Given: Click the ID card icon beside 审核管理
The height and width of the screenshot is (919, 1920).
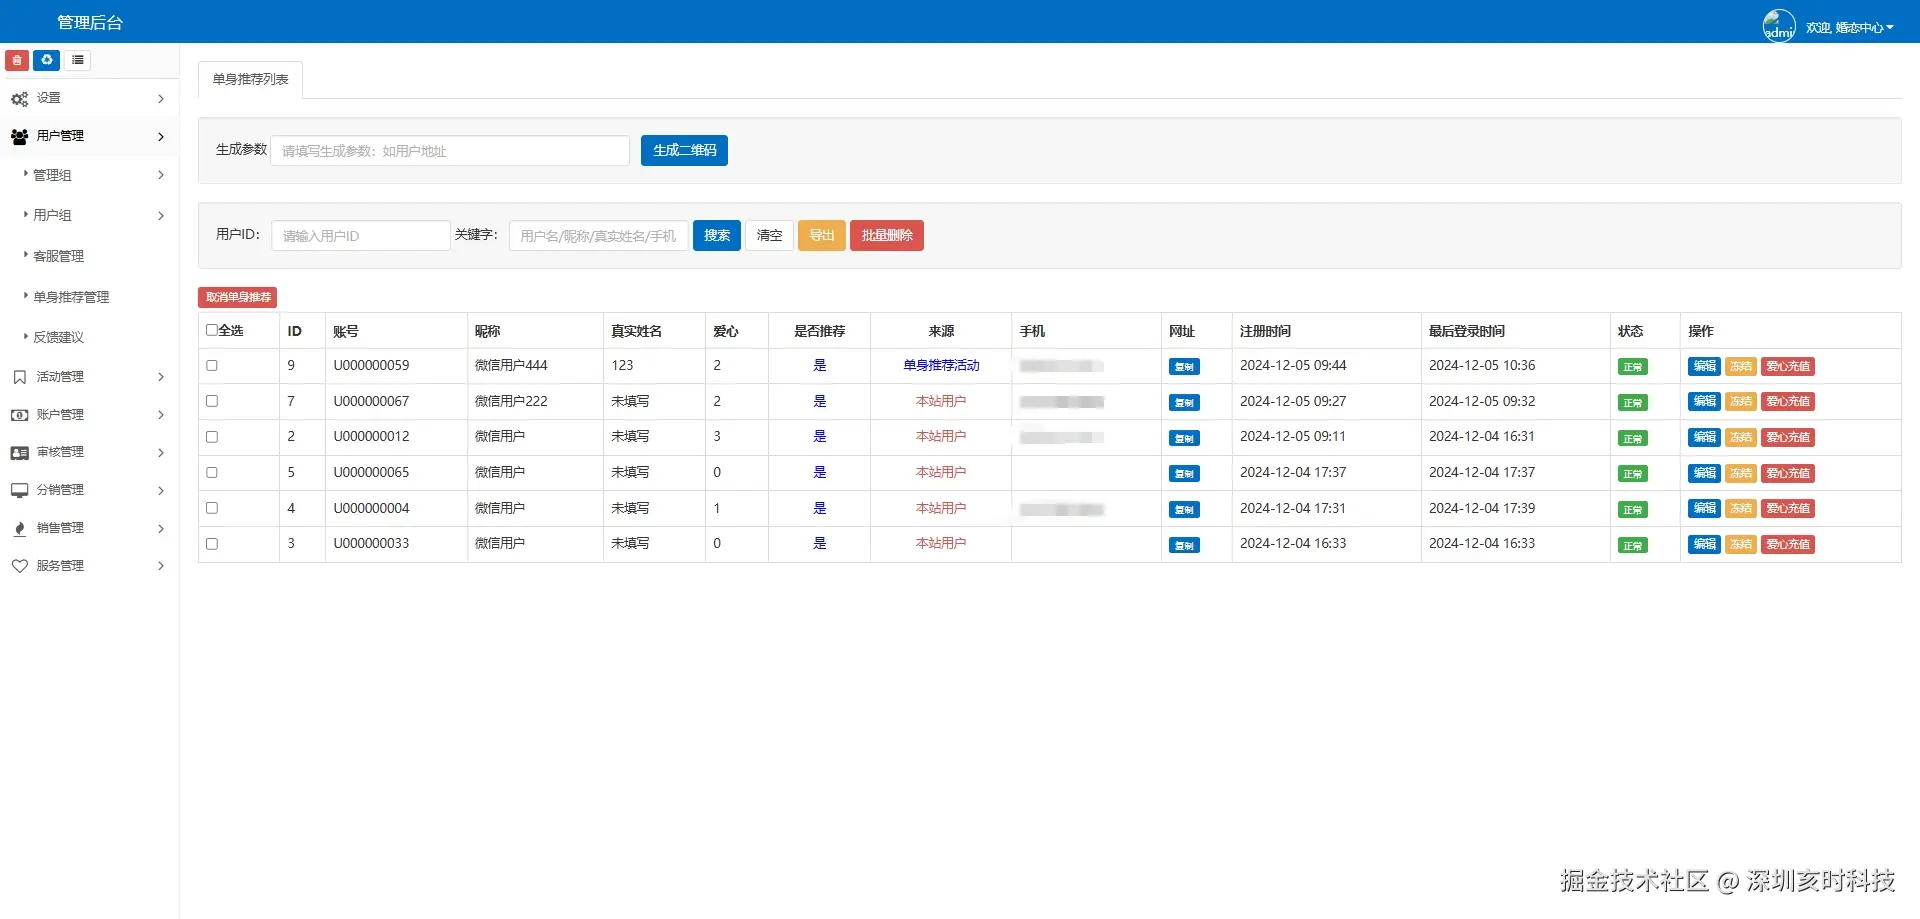Looking at the screenshot, I should point(19,453).
